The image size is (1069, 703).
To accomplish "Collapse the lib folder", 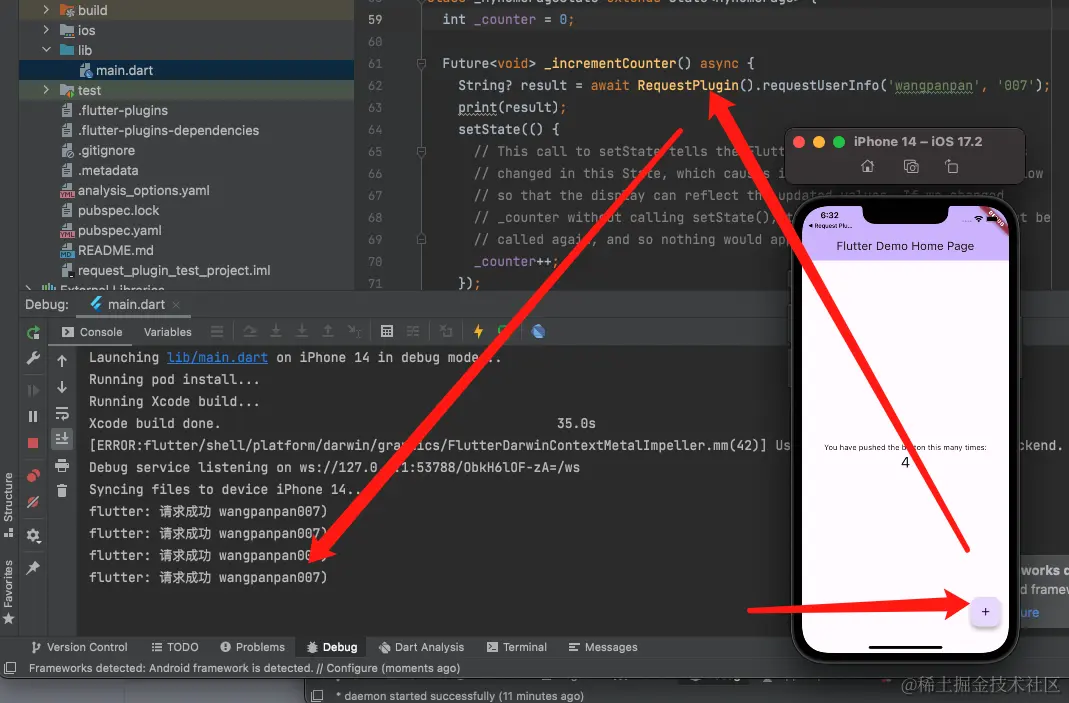I will tap(46, 49).
